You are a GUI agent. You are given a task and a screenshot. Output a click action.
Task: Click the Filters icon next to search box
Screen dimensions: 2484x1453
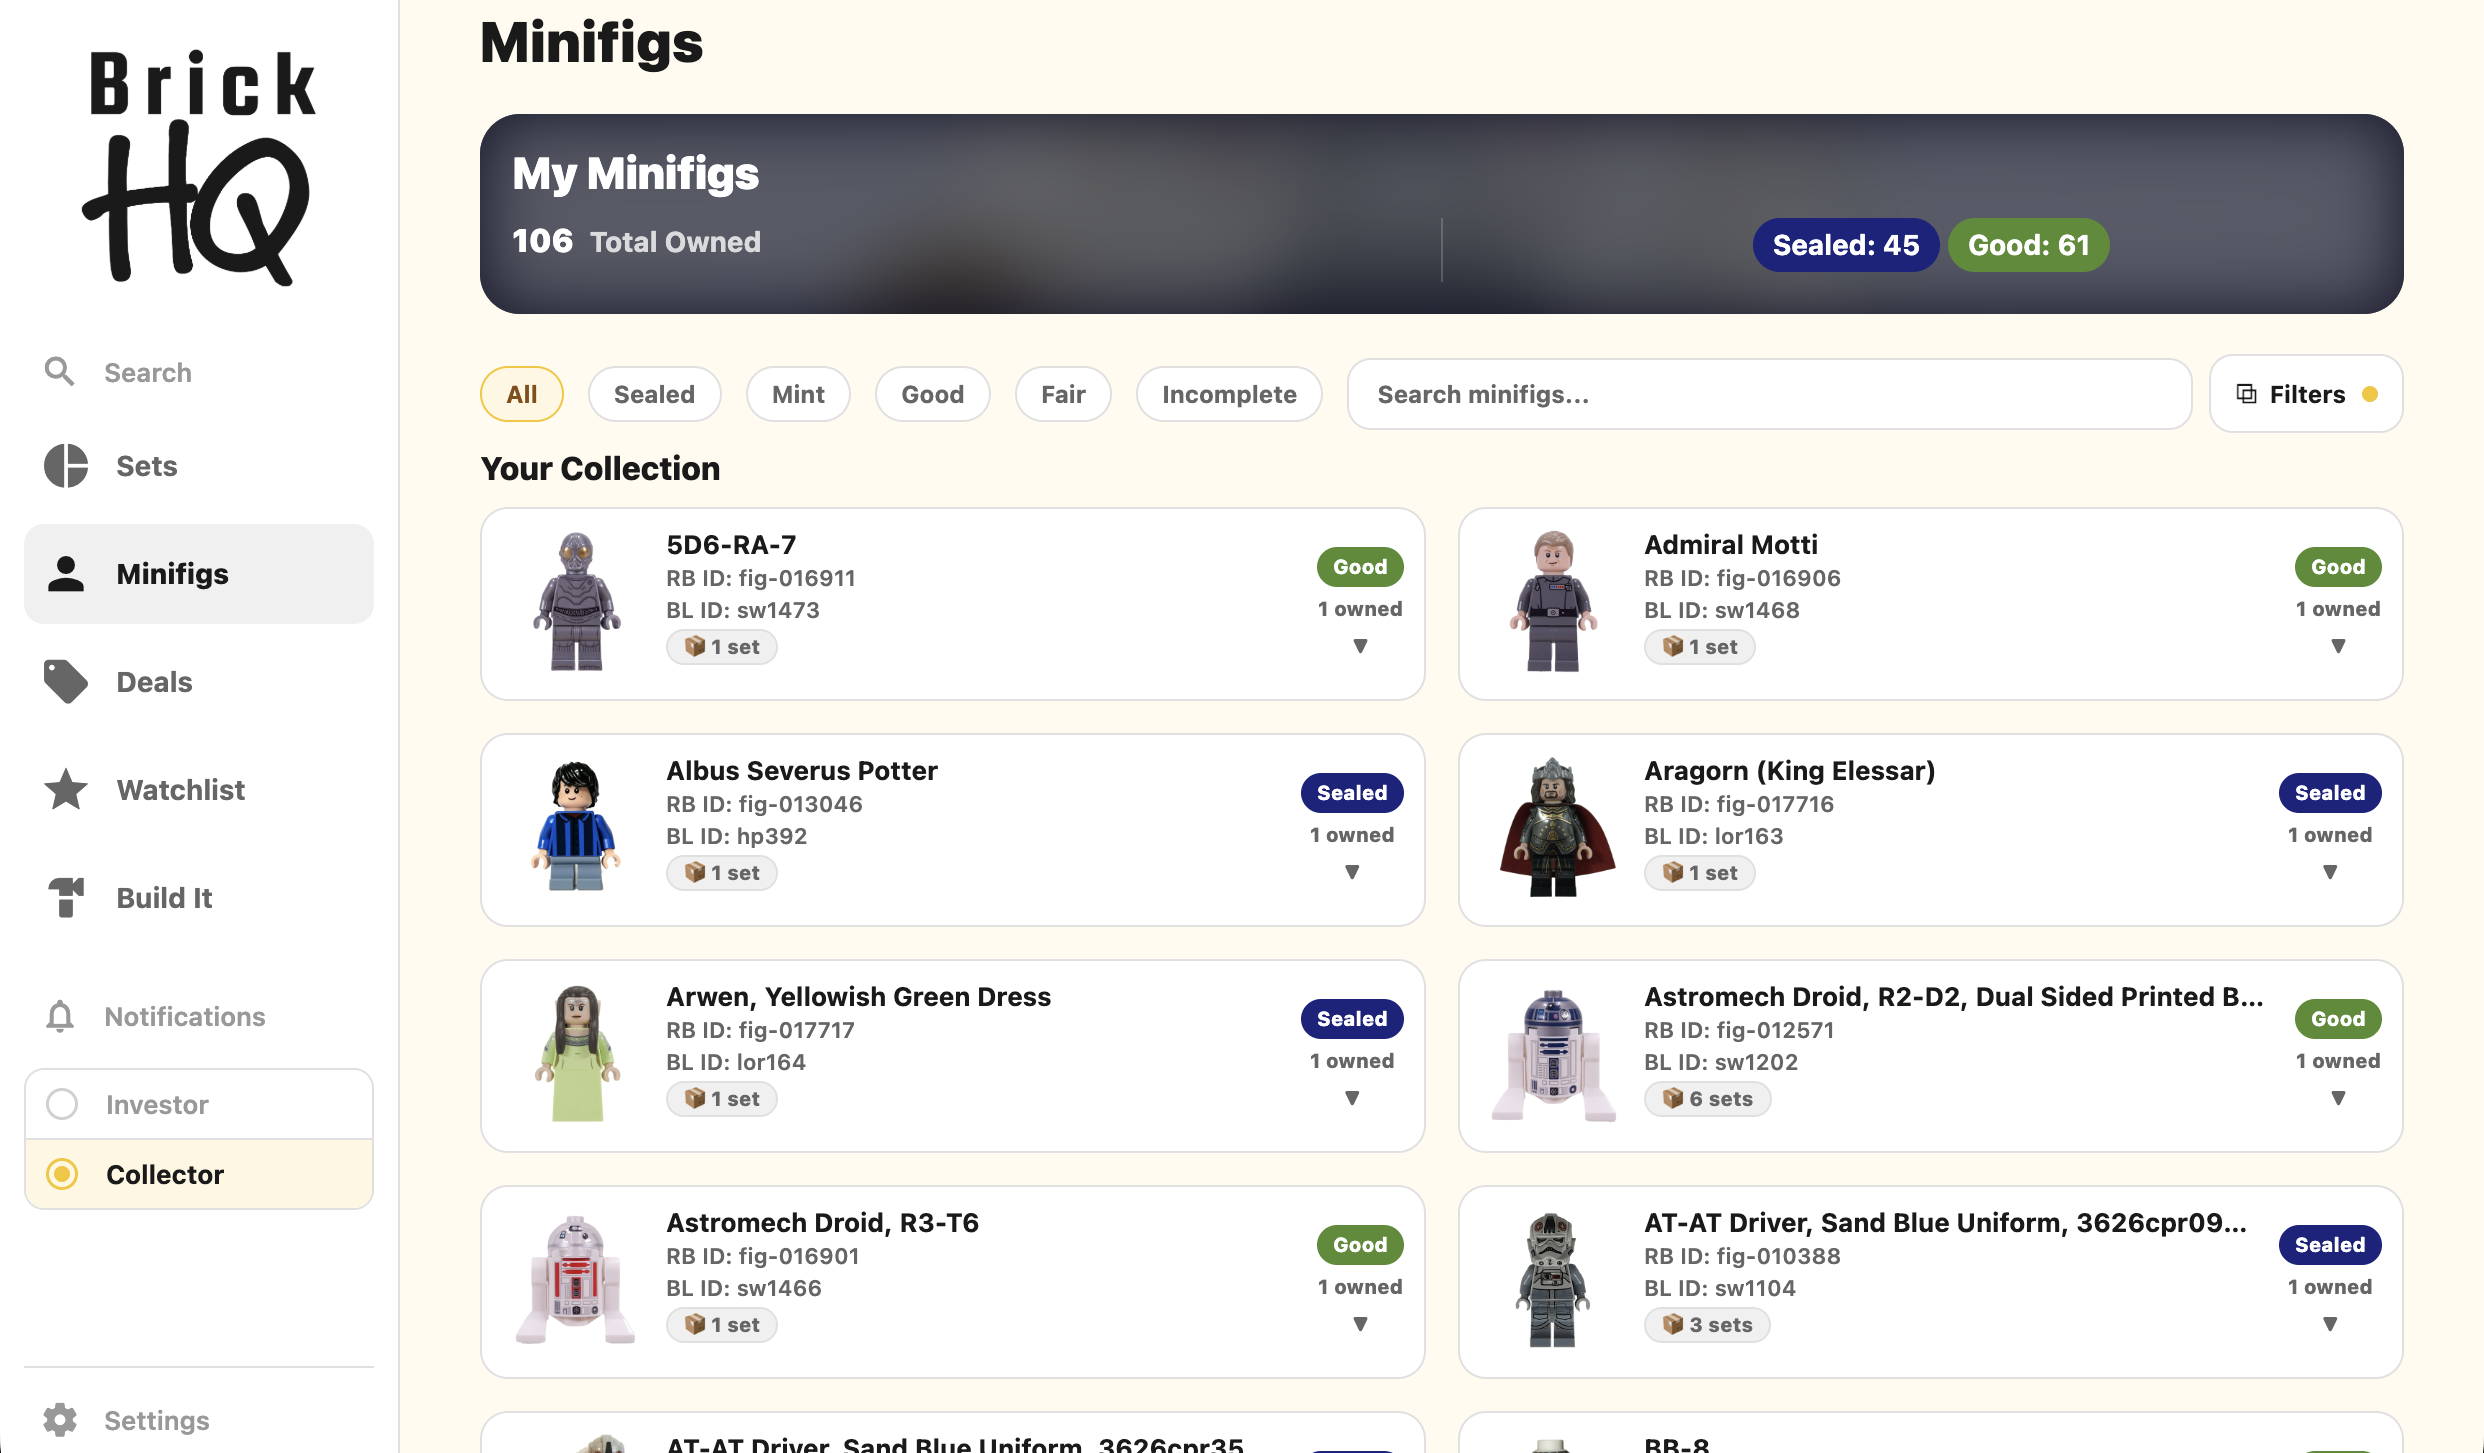point(2246,394)
